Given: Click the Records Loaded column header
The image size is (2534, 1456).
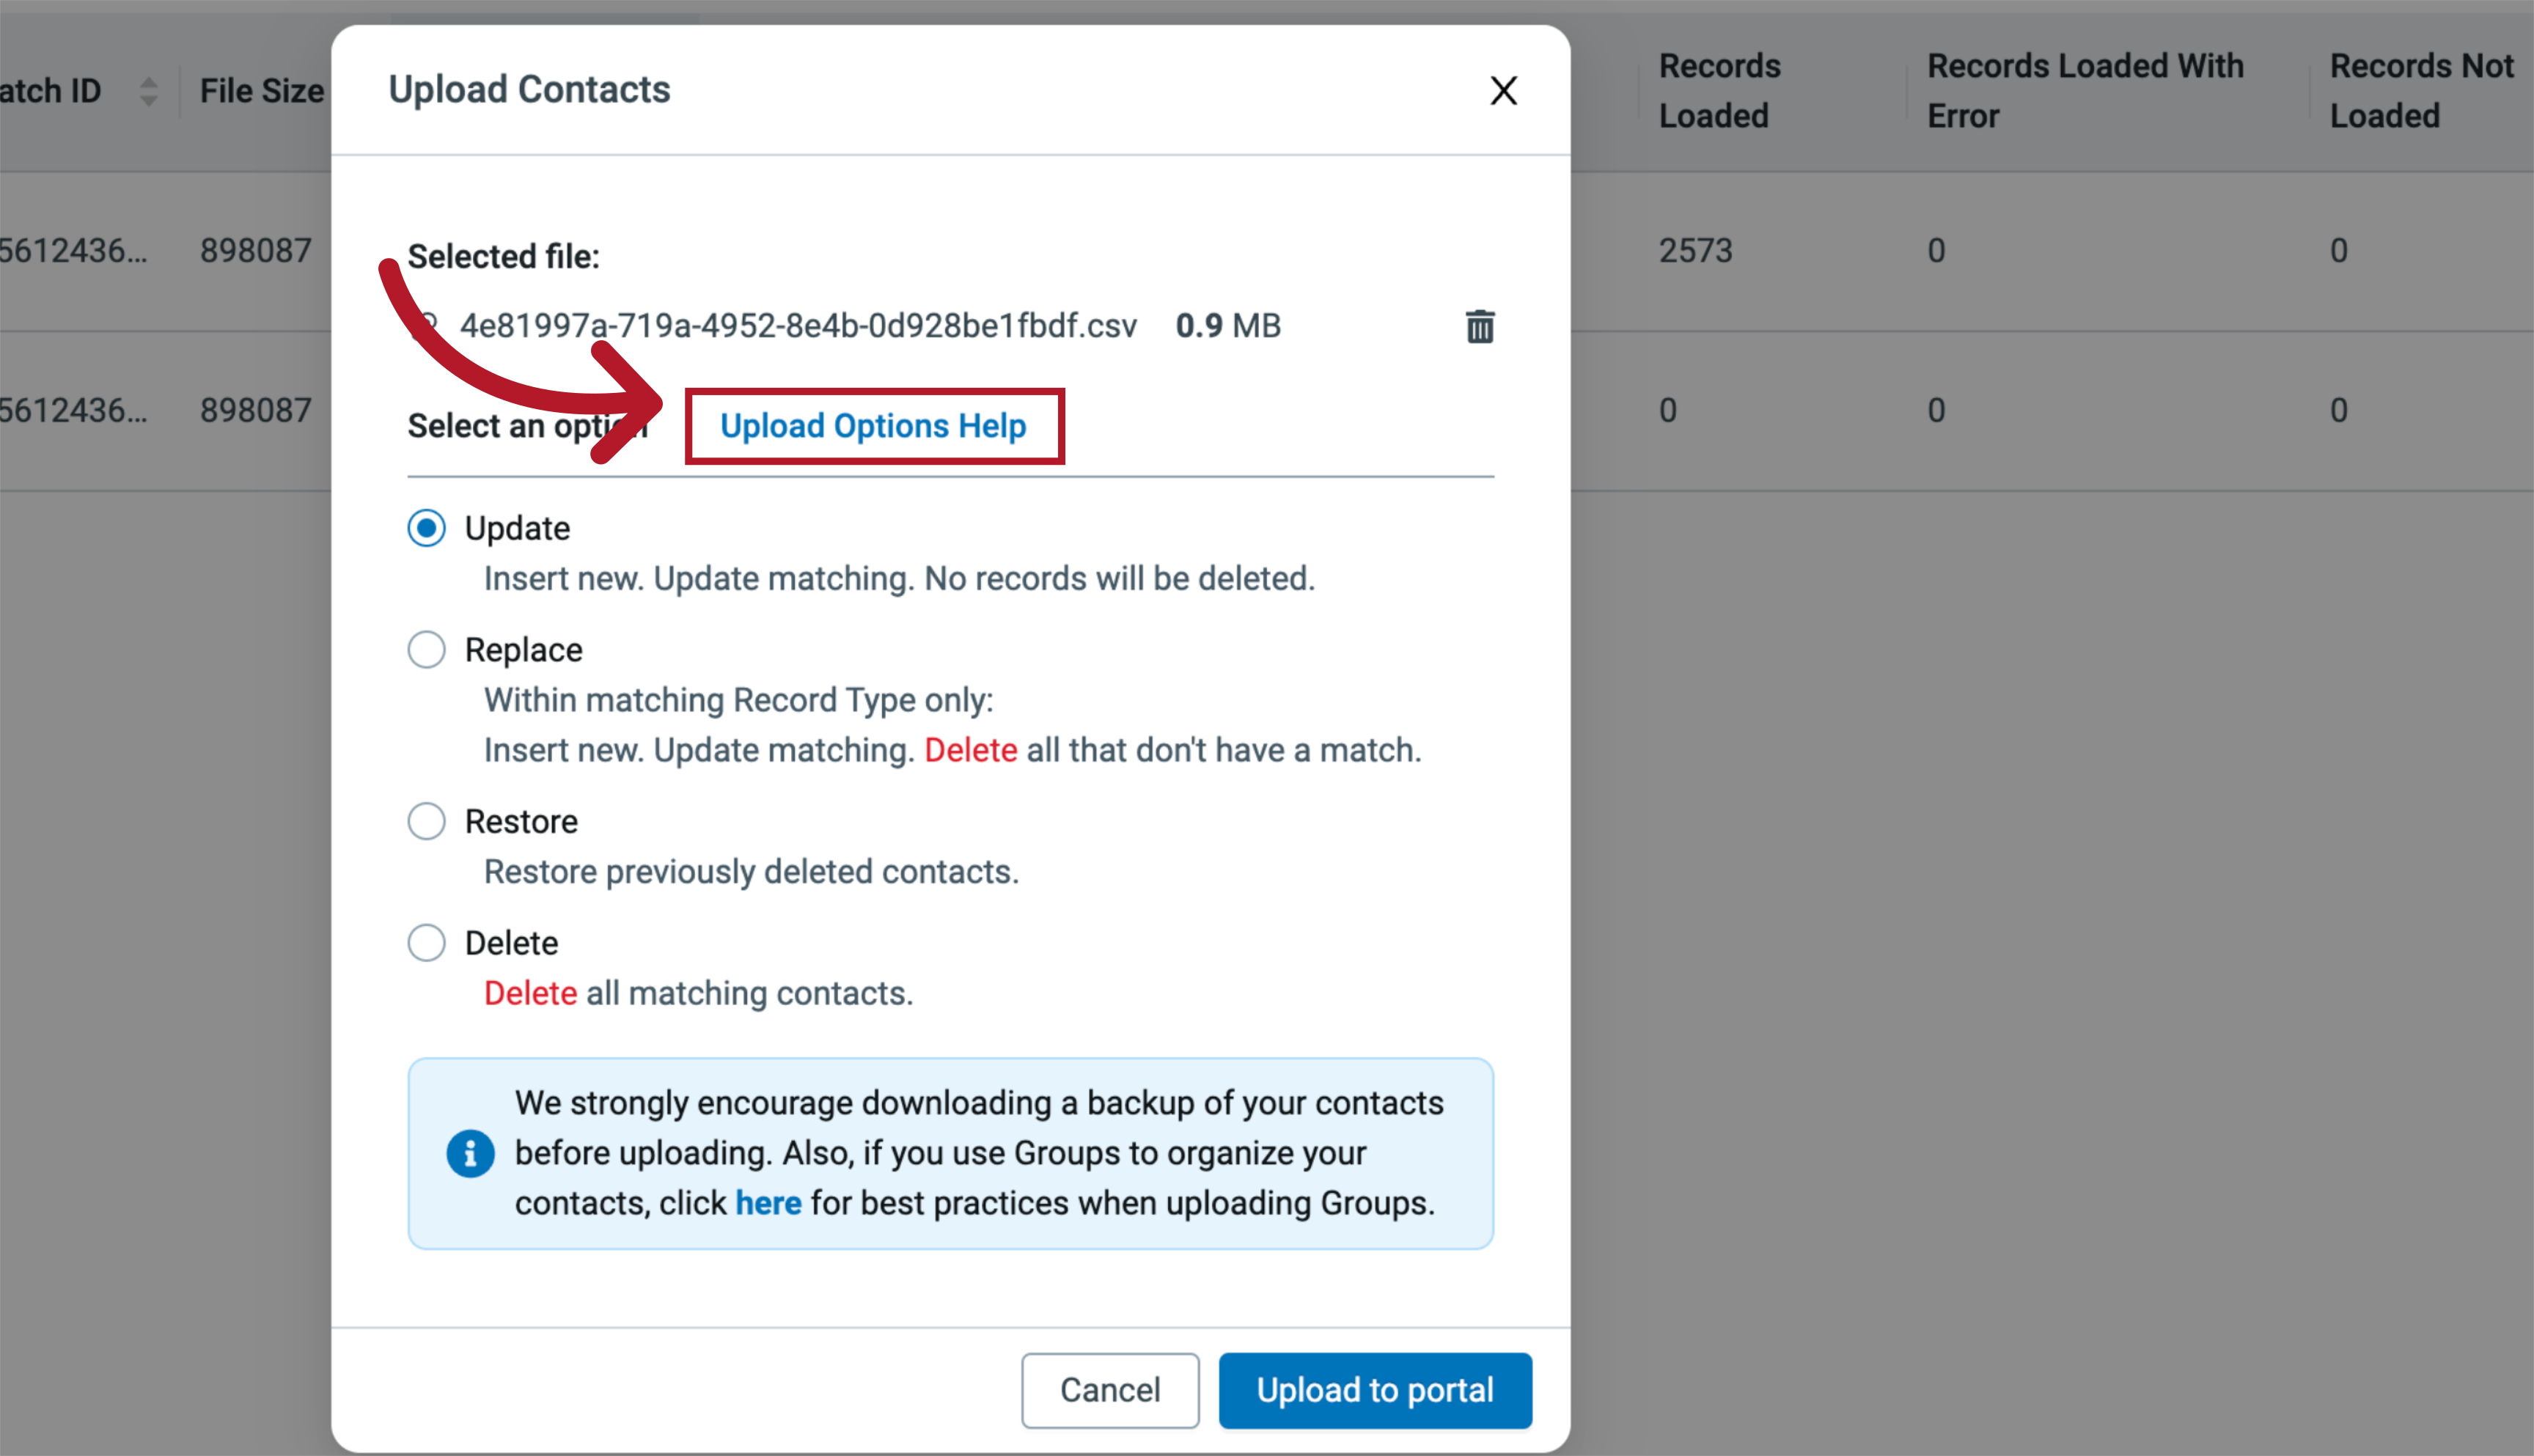Looking at the screenshot, I should [x=1719, y=90].
